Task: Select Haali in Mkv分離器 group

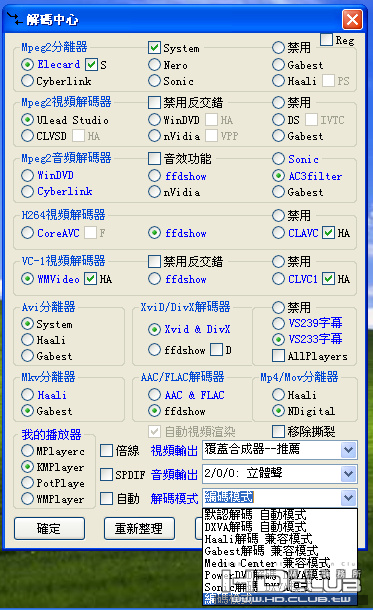Action: pos(27,394)
